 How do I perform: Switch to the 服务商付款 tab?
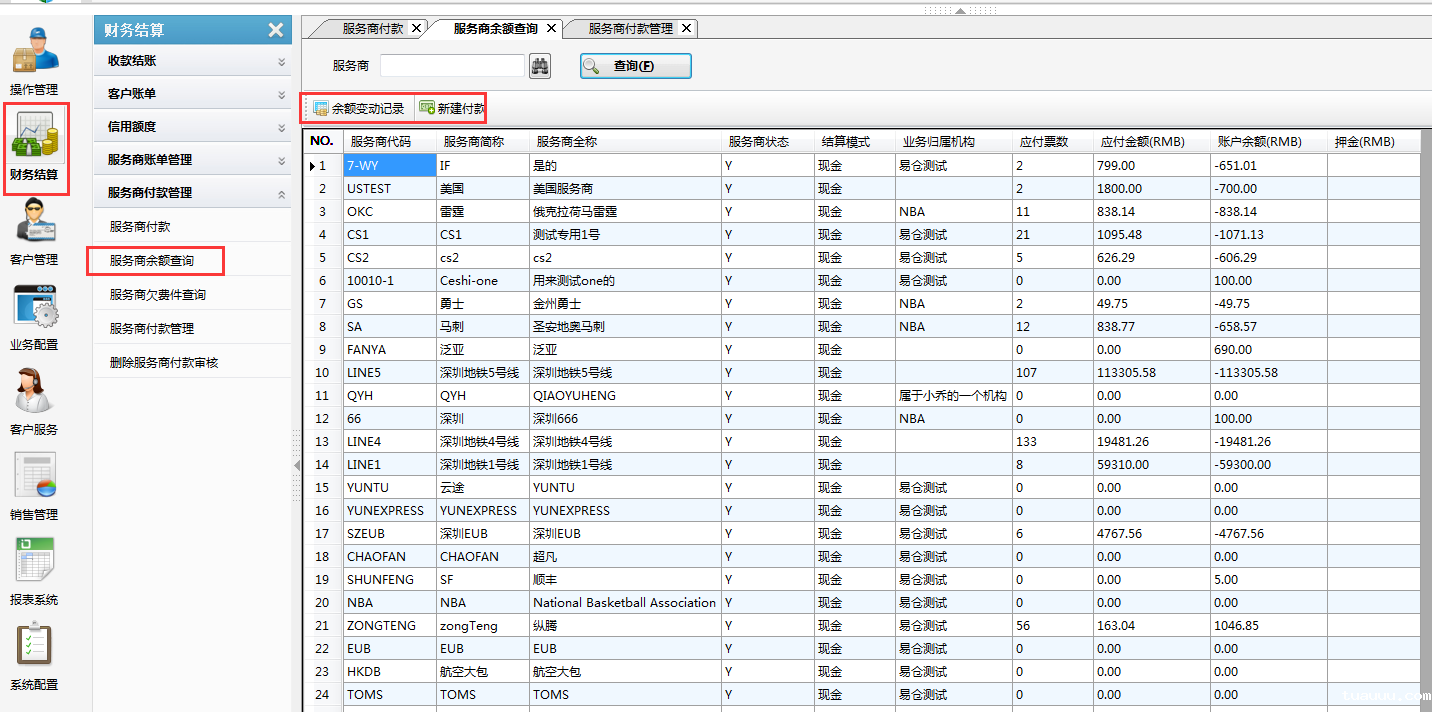[x=375, y=28]
